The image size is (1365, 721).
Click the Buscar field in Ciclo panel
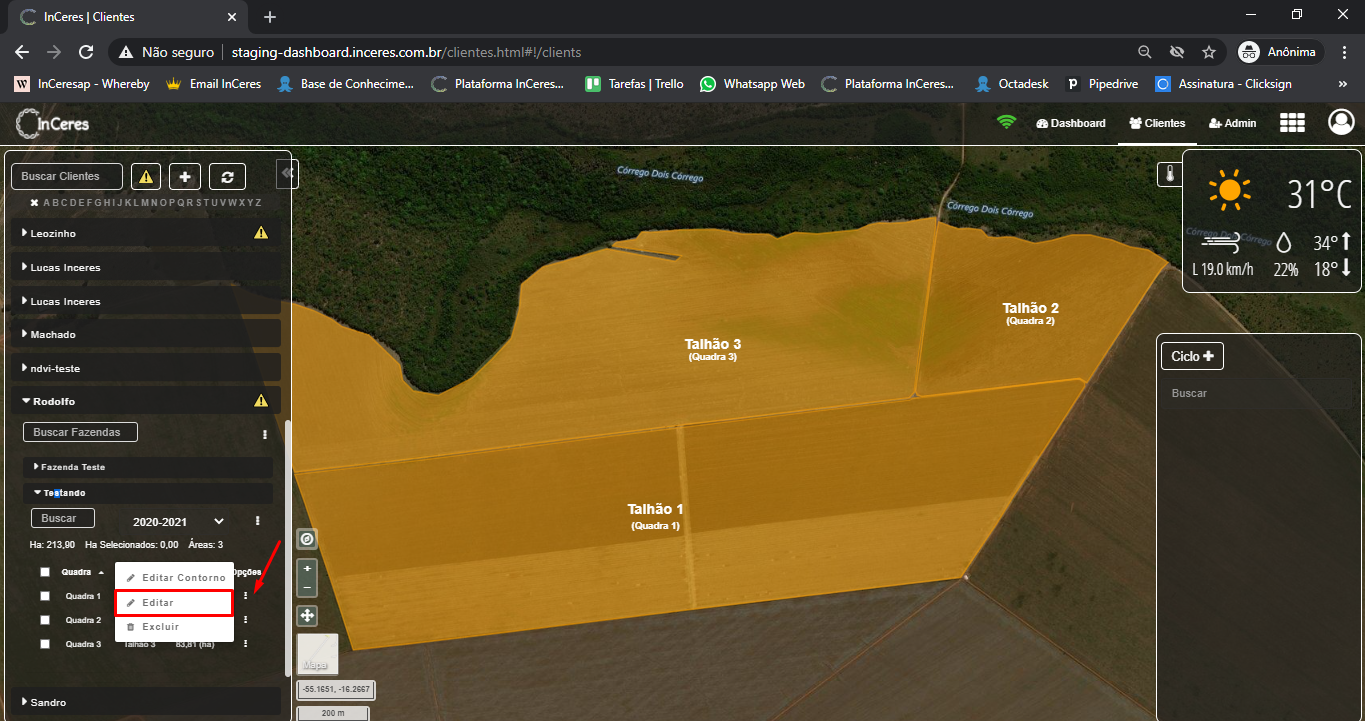tap(1259, 393)
